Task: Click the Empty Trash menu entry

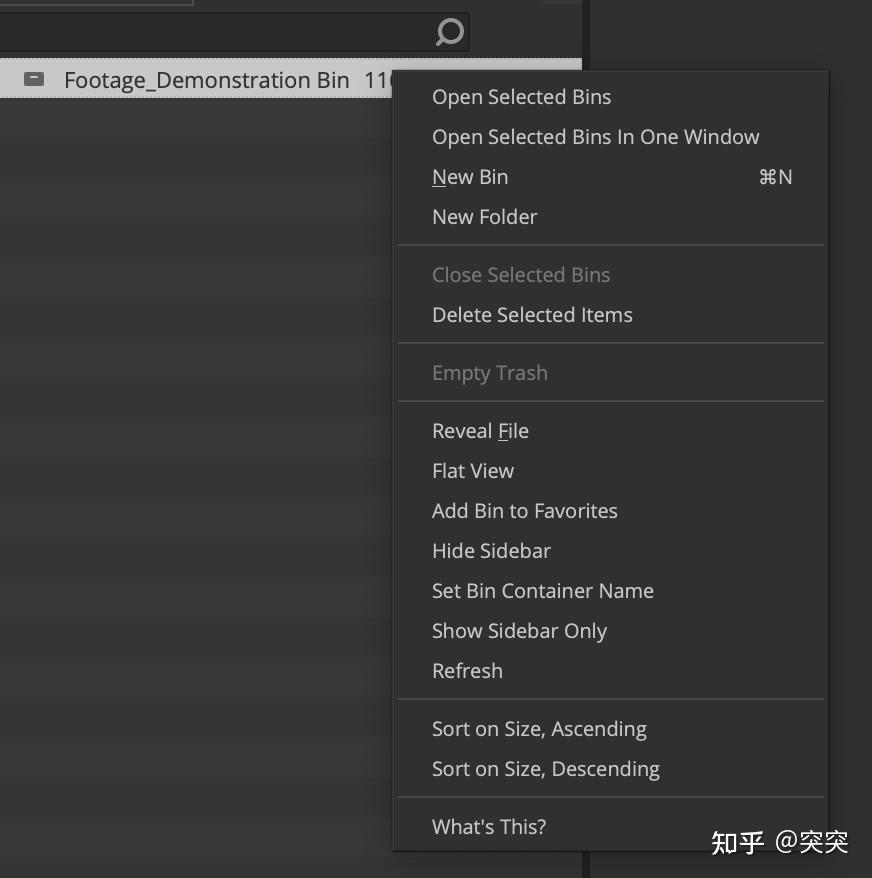Action: pyautogui.click(x=489, y=373)
